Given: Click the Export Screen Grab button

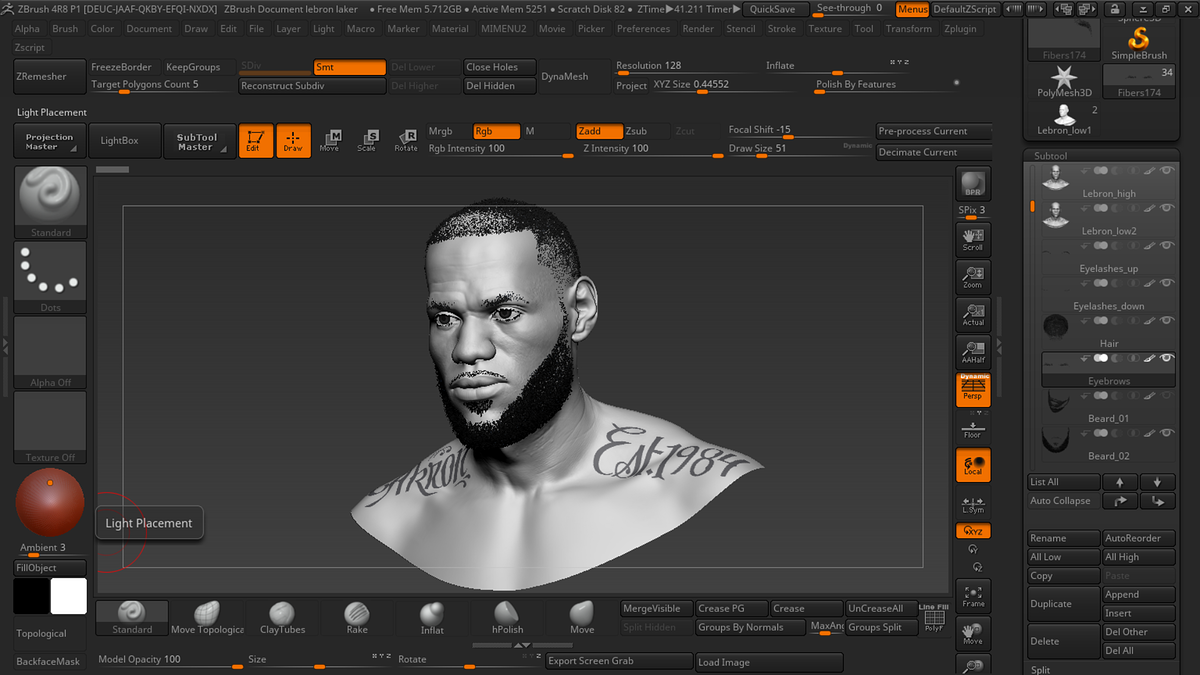Looking at the screenshot, I should coord(619,661).
